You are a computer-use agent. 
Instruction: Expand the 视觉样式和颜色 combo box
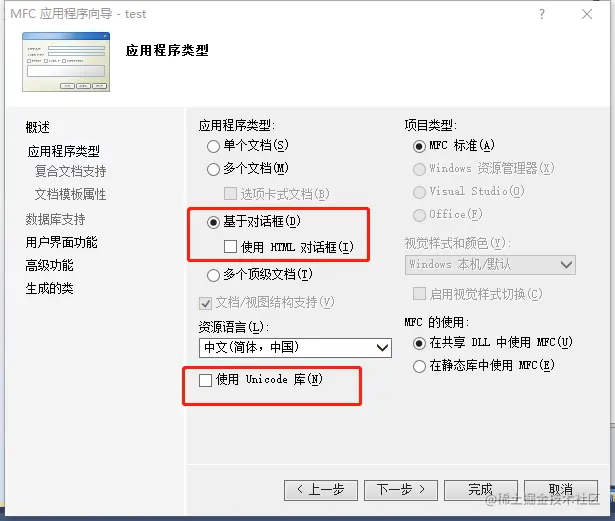490,265
